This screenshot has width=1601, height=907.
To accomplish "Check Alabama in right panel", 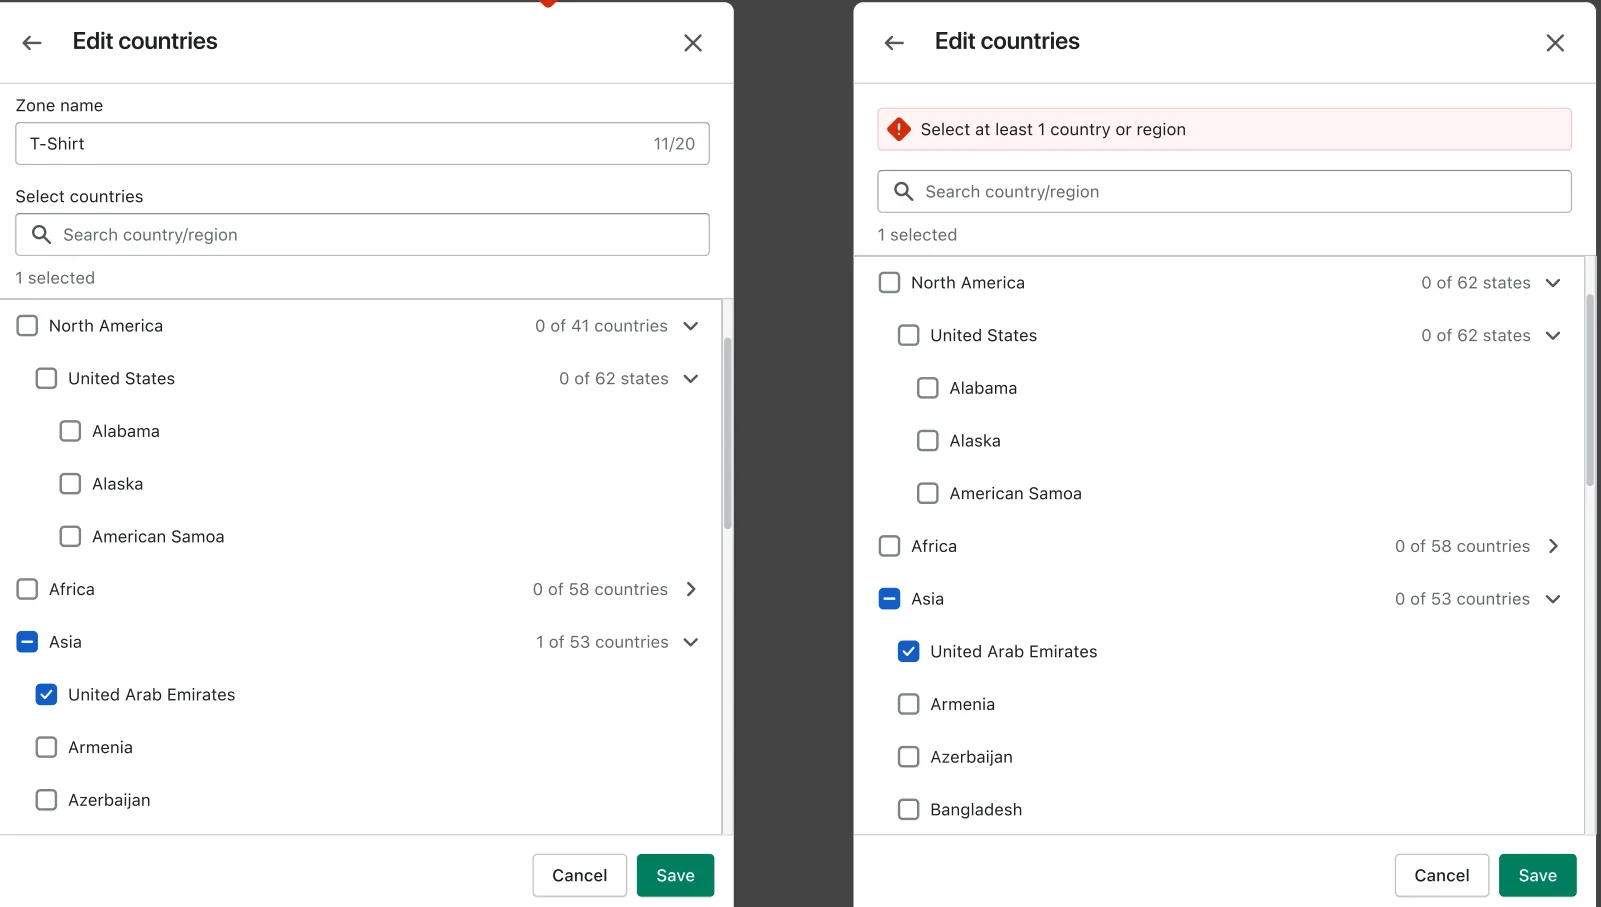I will [x=928, y=388].
